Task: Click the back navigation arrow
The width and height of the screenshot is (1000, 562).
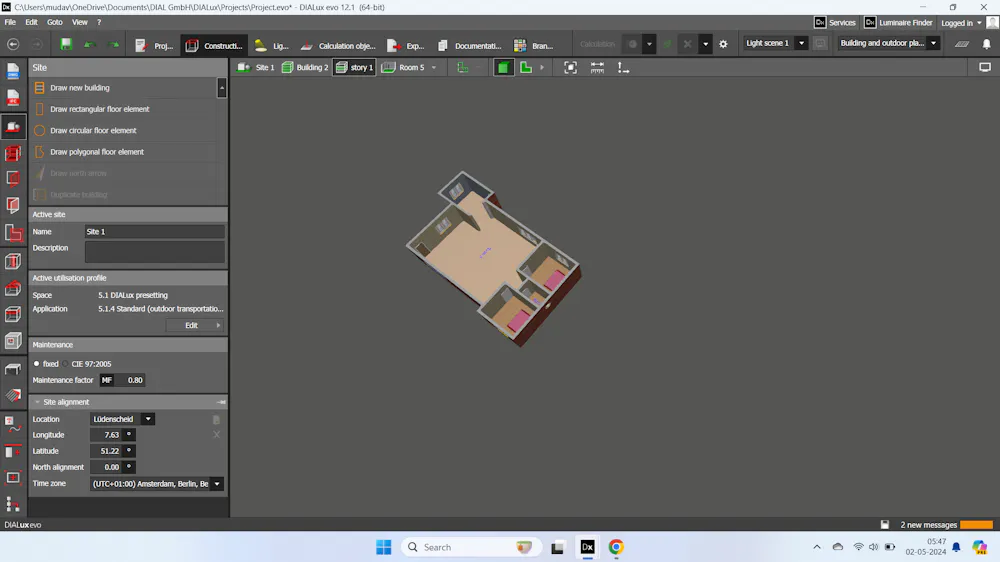Action: click(x=13, y=44)
